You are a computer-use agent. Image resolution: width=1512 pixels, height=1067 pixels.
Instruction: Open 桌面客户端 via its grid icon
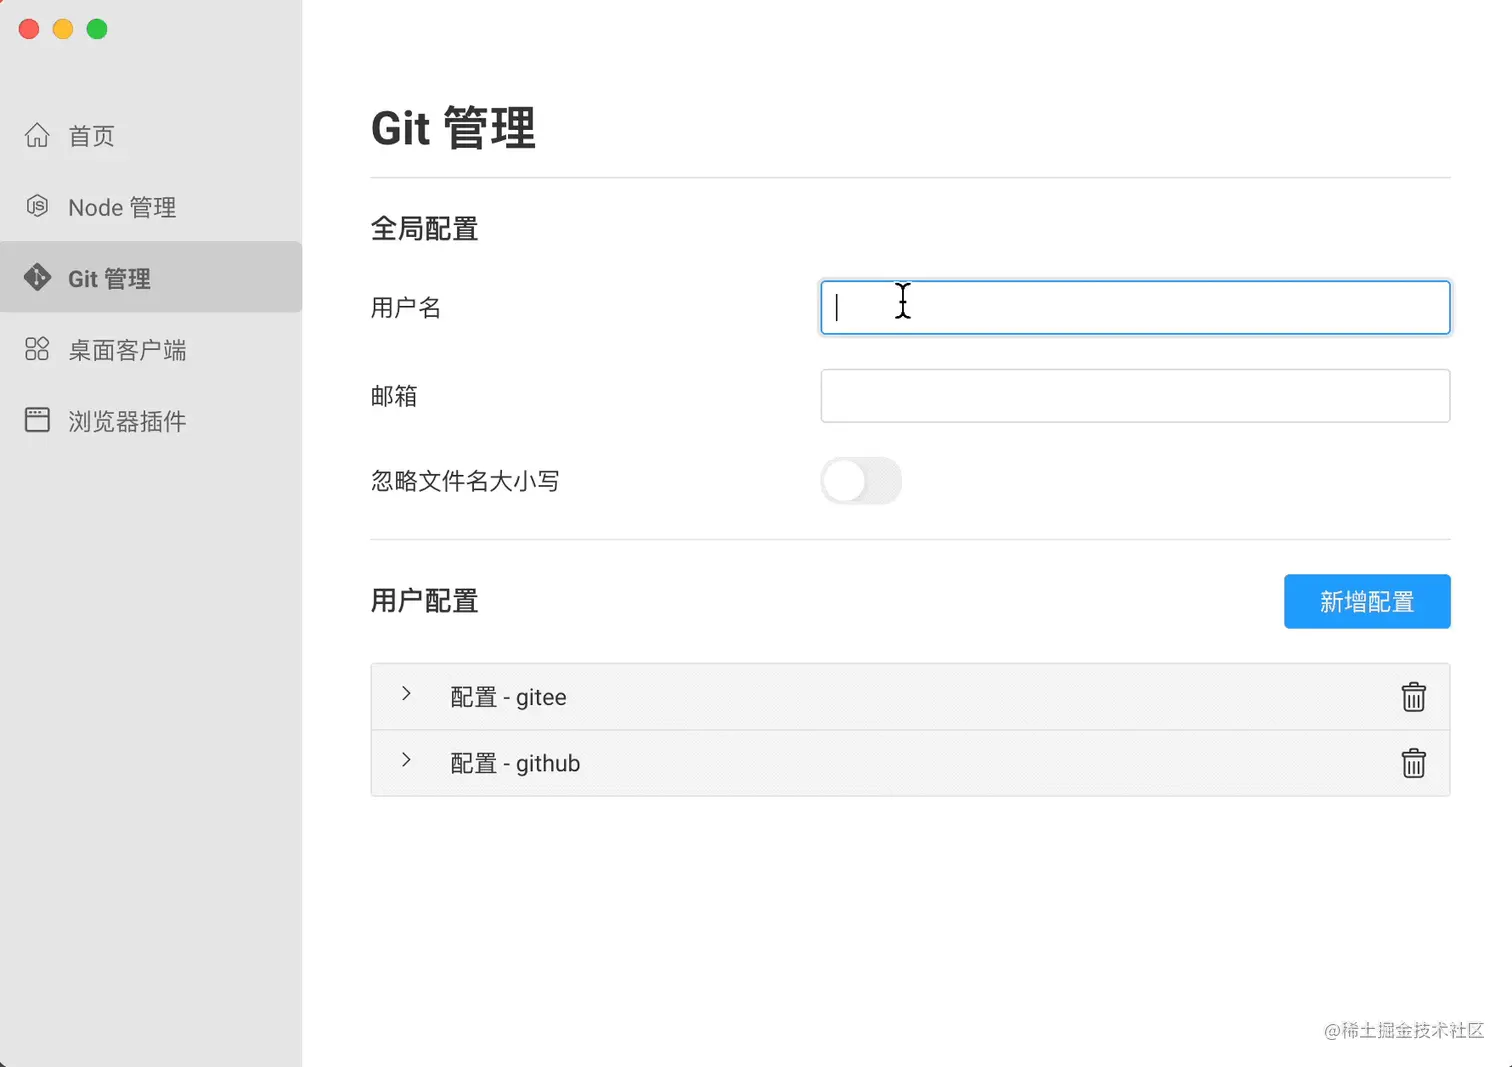pos(37,349)
